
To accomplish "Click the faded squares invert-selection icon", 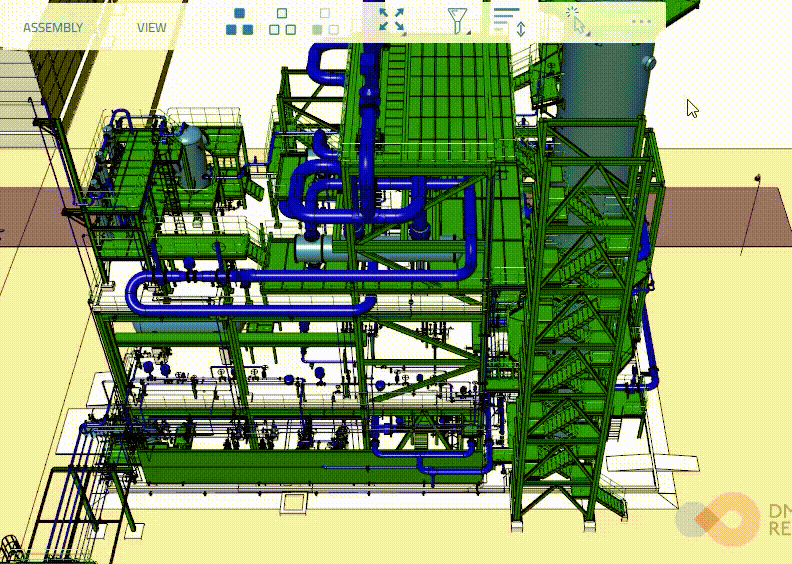I will [323, 21].
